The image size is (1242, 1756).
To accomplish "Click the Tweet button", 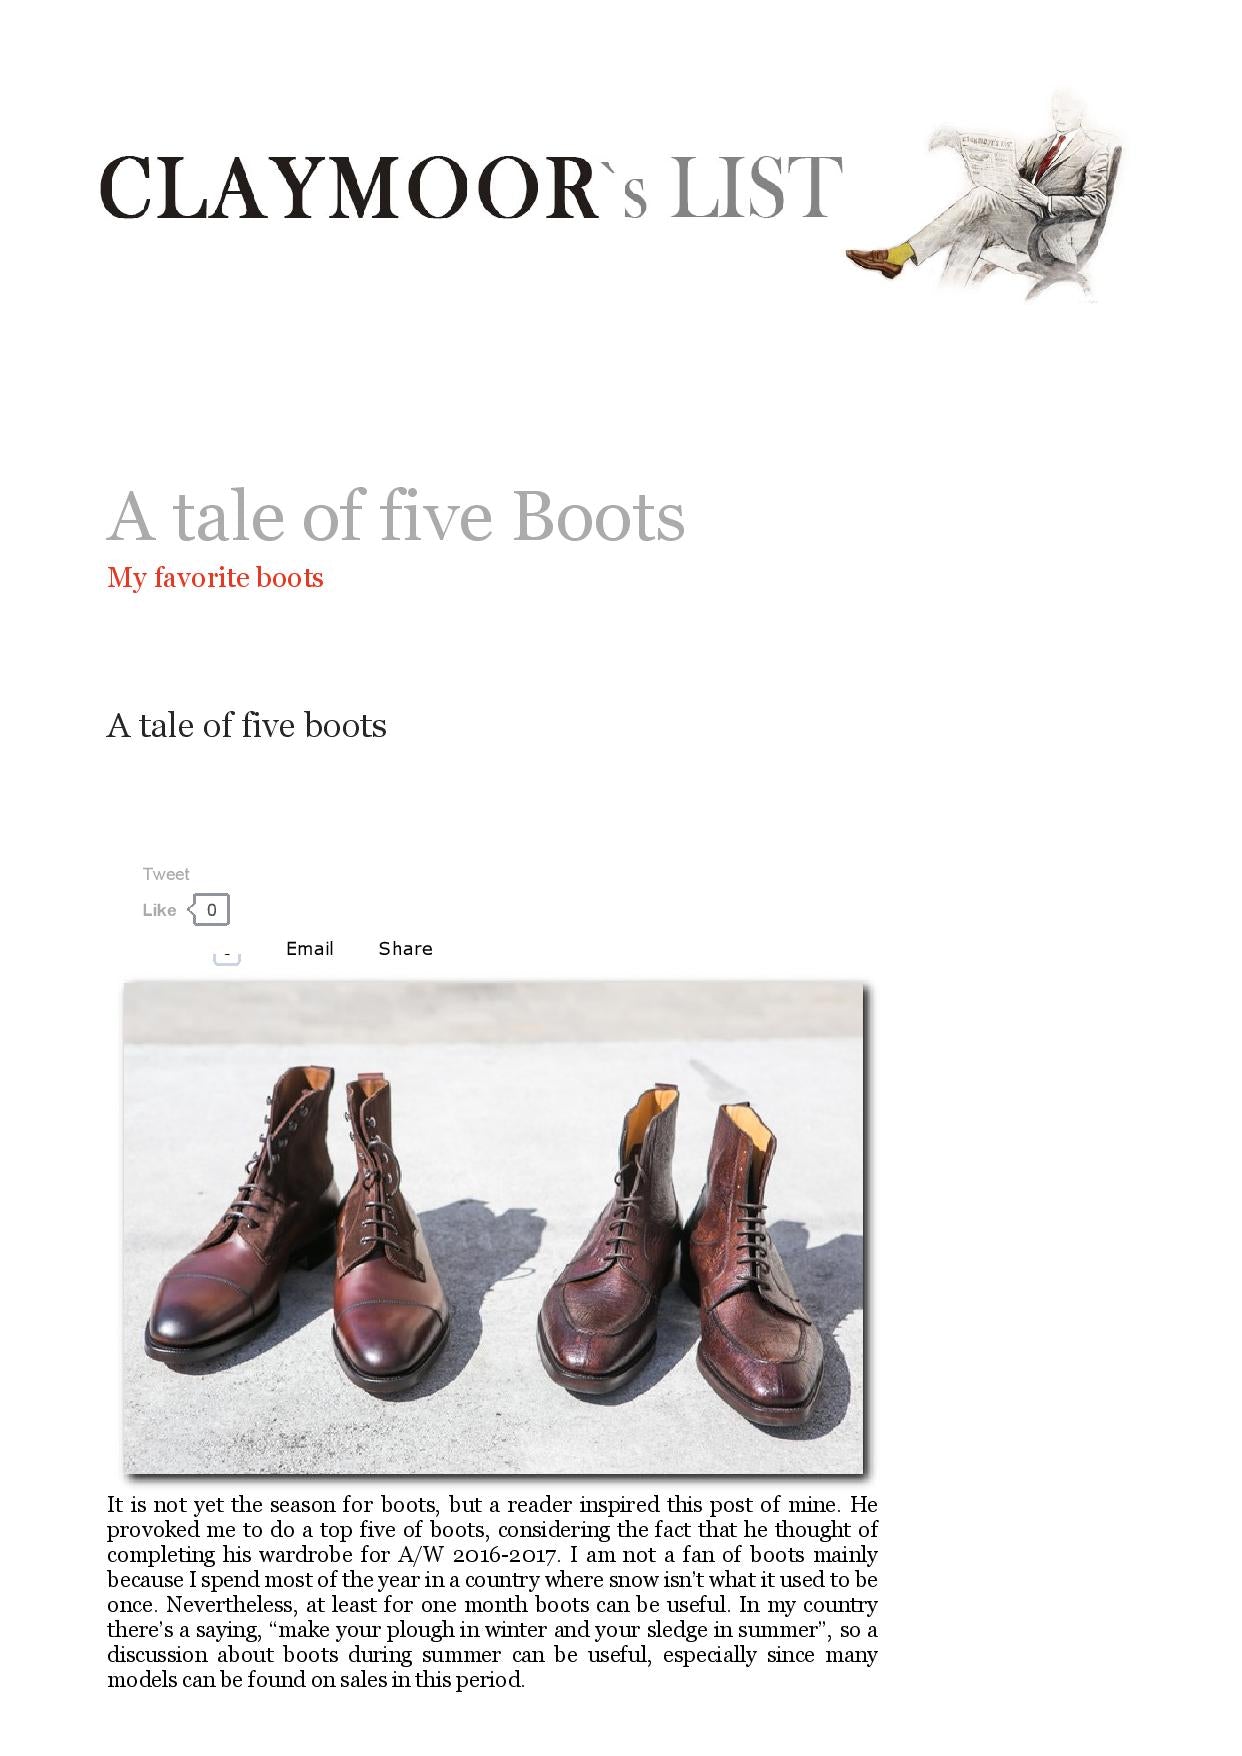I will coord(166,874).
